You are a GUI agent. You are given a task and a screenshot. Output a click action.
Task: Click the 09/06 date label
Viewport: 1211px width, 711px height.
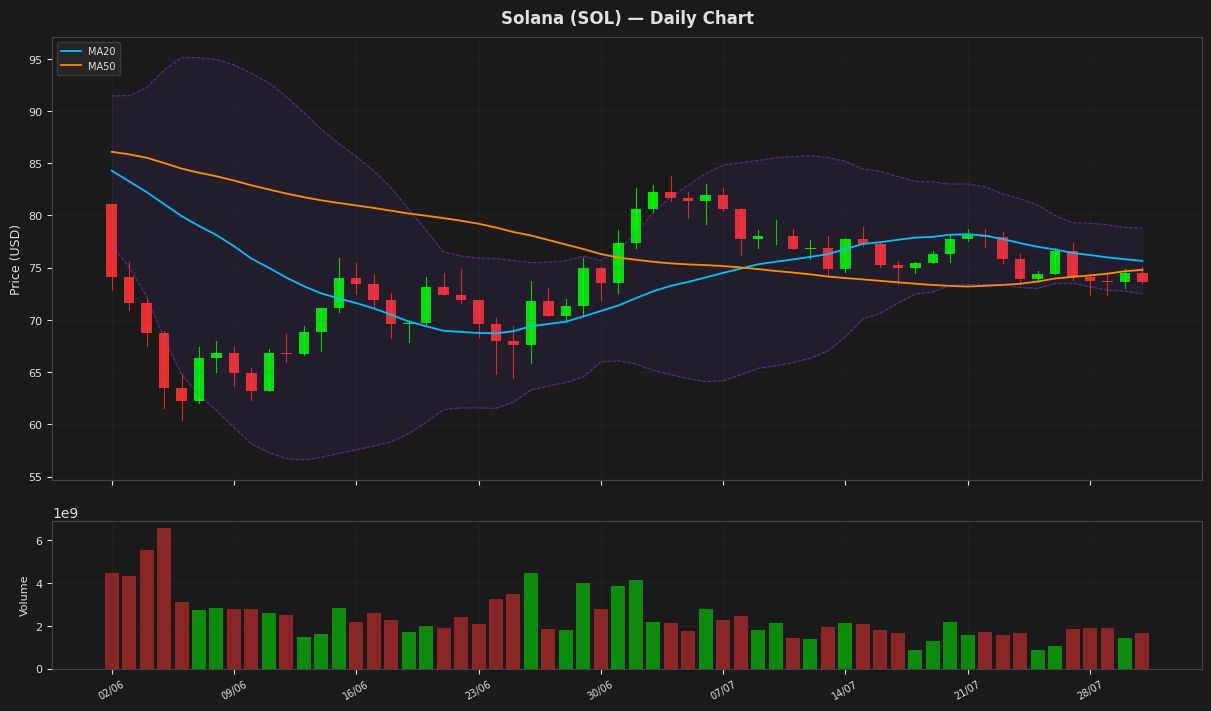pos(233,690)
